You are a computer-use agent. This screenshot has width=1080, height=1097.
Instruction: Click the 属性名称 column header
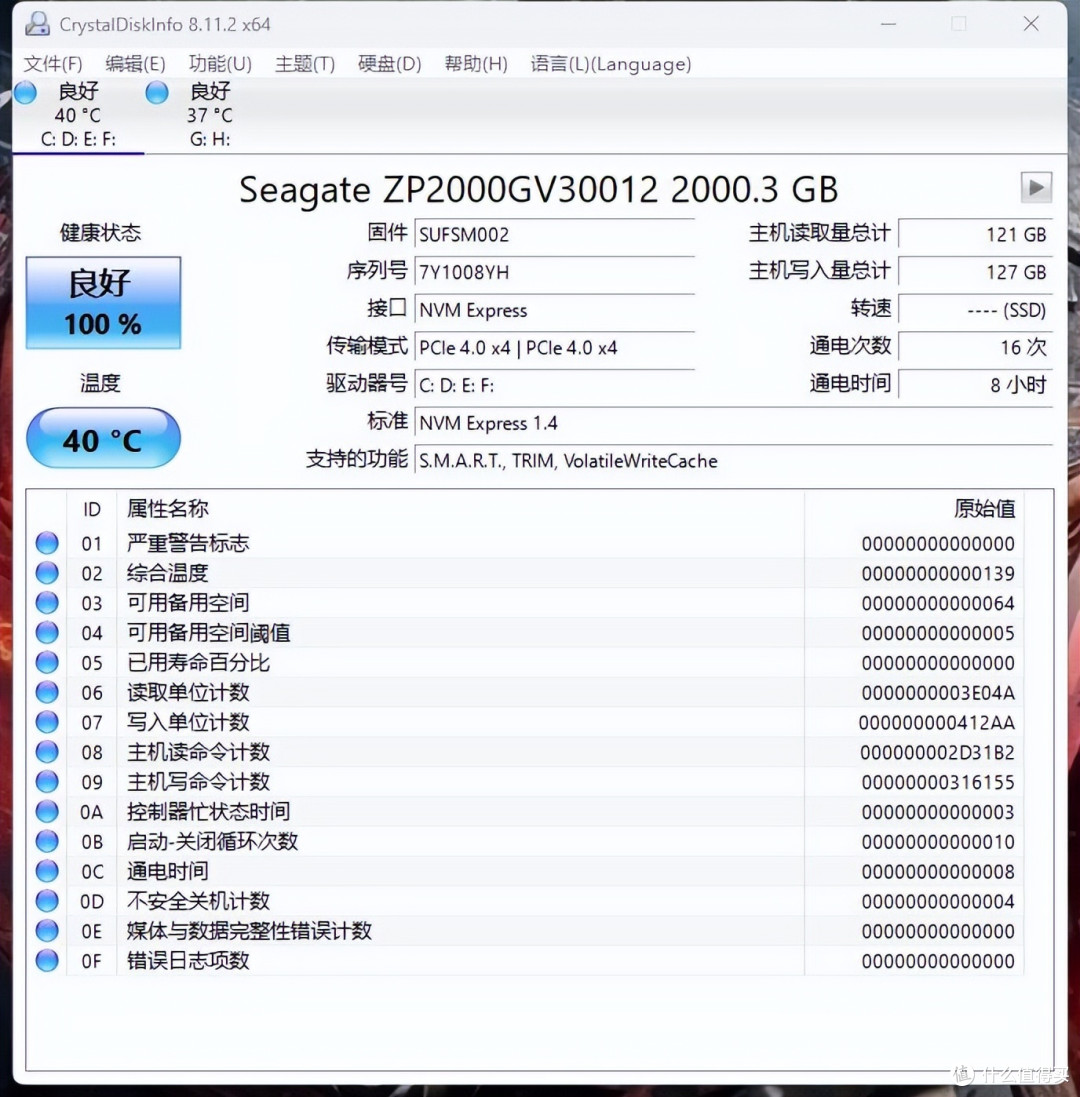pos(460,509)
